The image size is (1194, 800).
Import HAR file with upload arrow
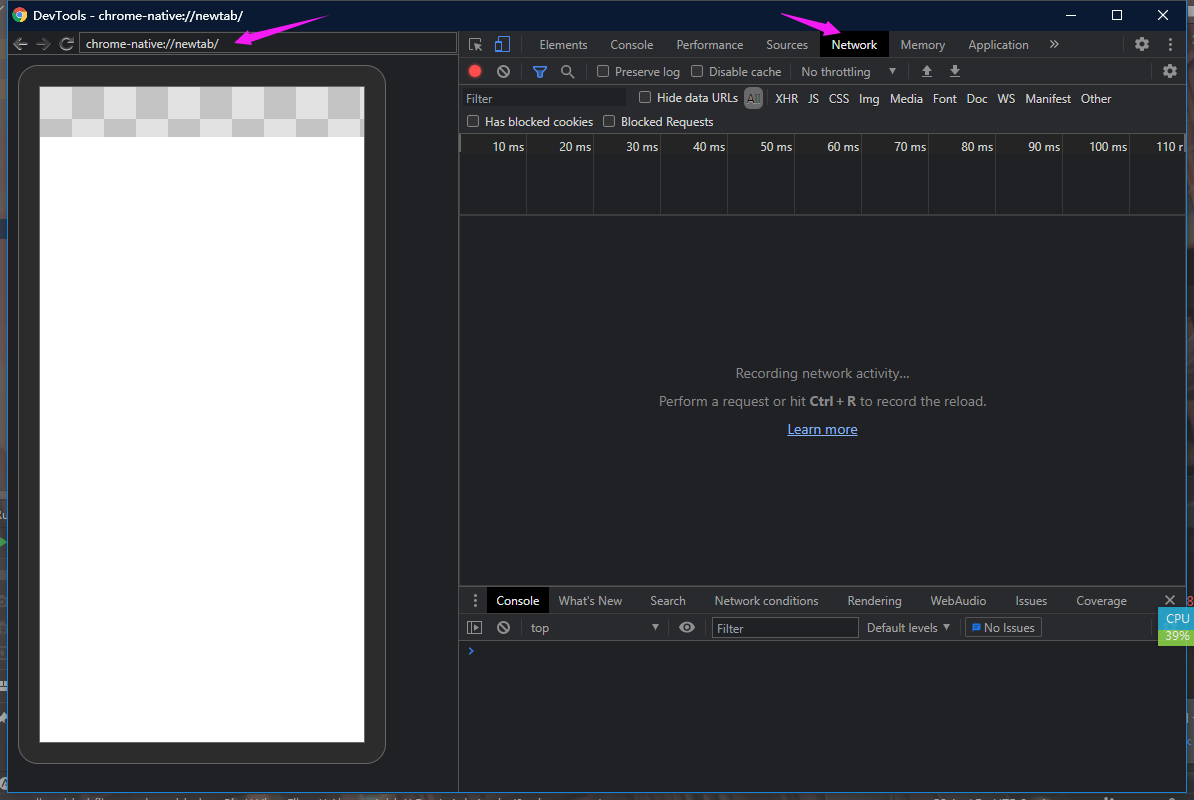(927, 72)
